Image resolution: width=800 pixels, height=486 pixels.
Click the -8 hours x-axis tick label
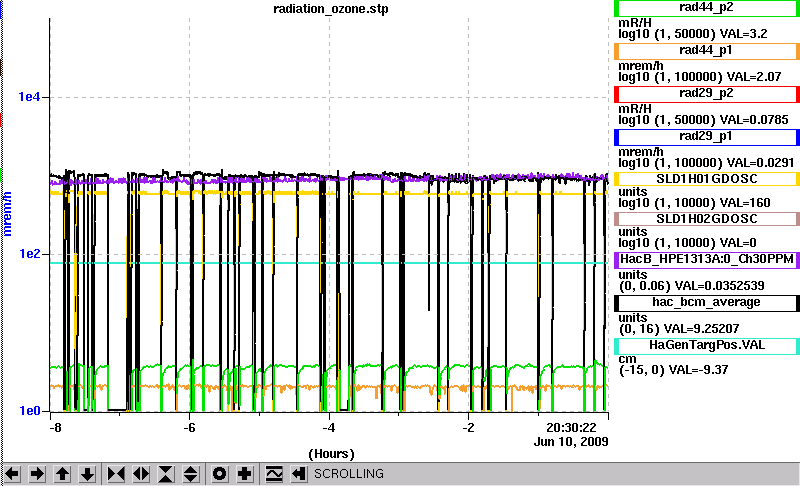pos(55,428)
